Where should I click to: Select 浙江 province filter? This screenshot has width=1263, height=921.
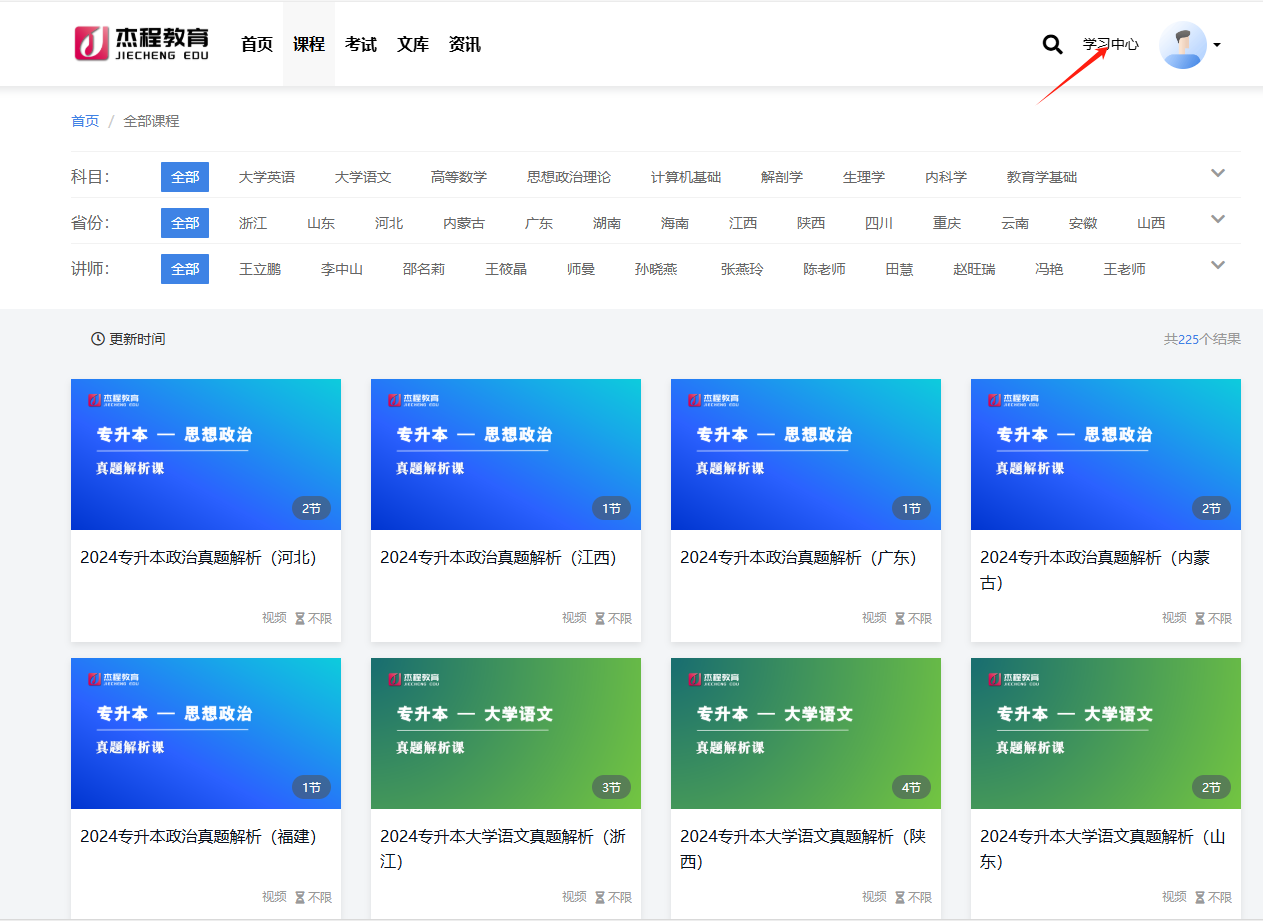(253, 223)
